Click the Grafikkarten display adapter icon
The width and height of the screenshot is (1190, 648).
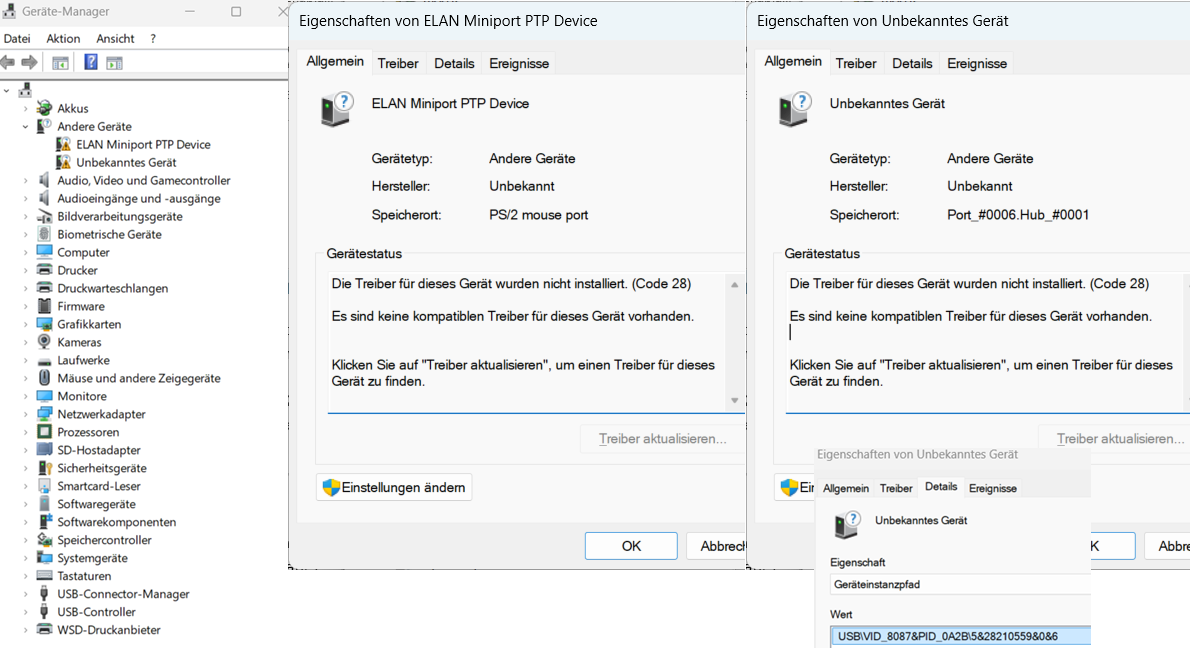tap(45, 324)
